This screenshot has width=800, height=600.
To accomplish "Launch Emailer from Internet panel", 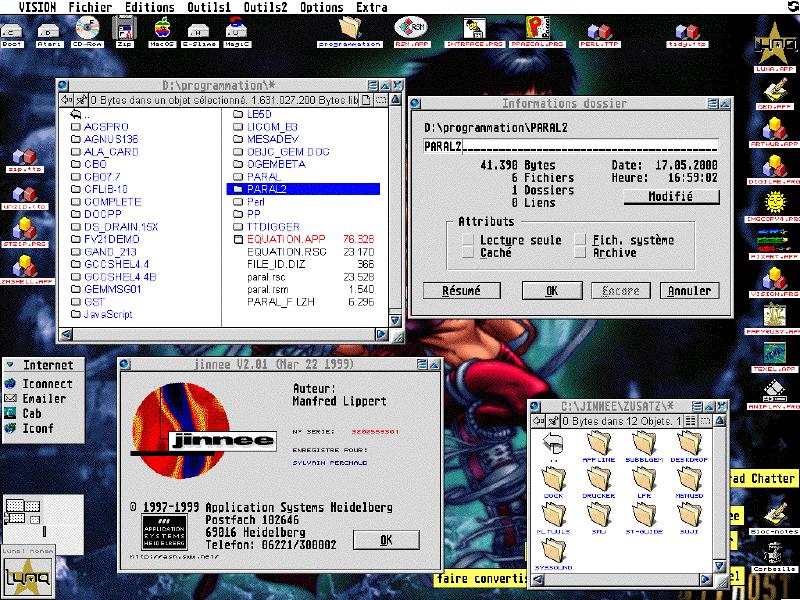I will (35, 398).
